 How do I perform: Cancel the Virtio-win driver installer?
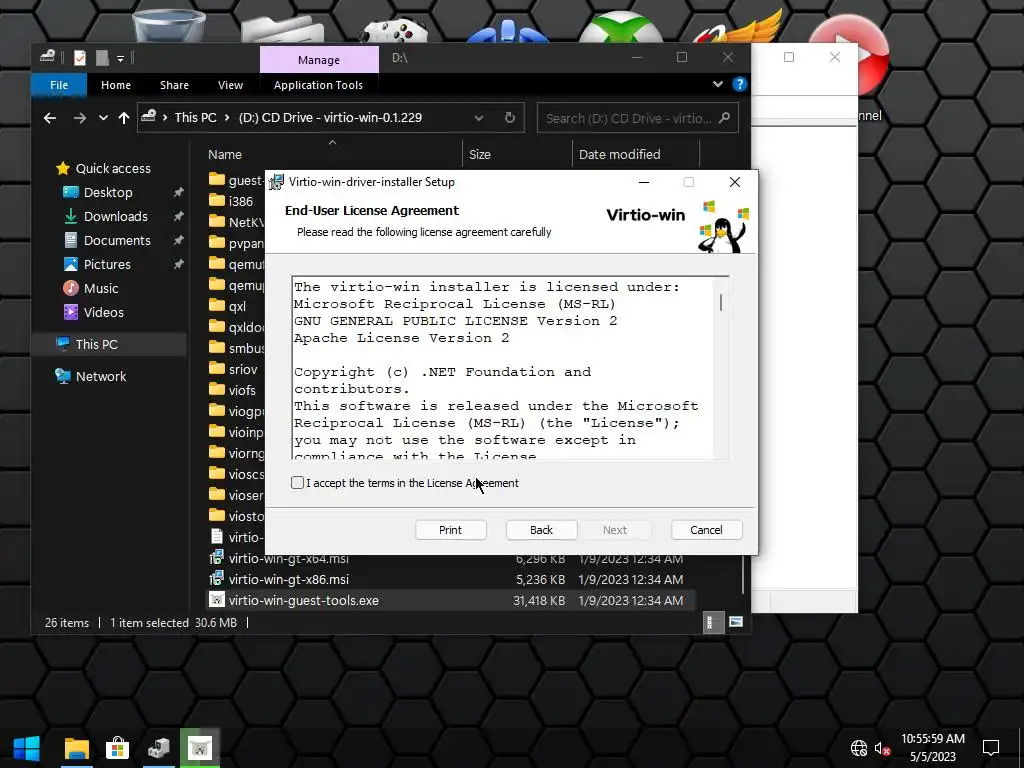(x=707, y=530)
